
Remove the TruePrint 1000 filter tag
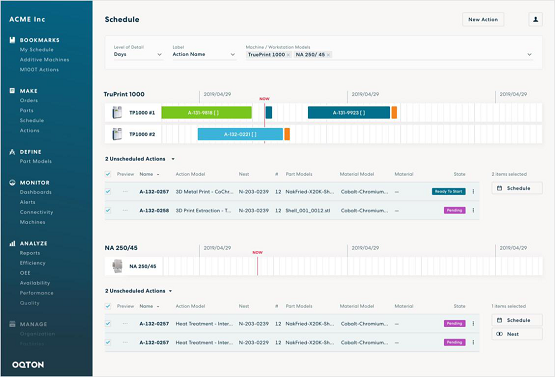click(x=288, y=55)
